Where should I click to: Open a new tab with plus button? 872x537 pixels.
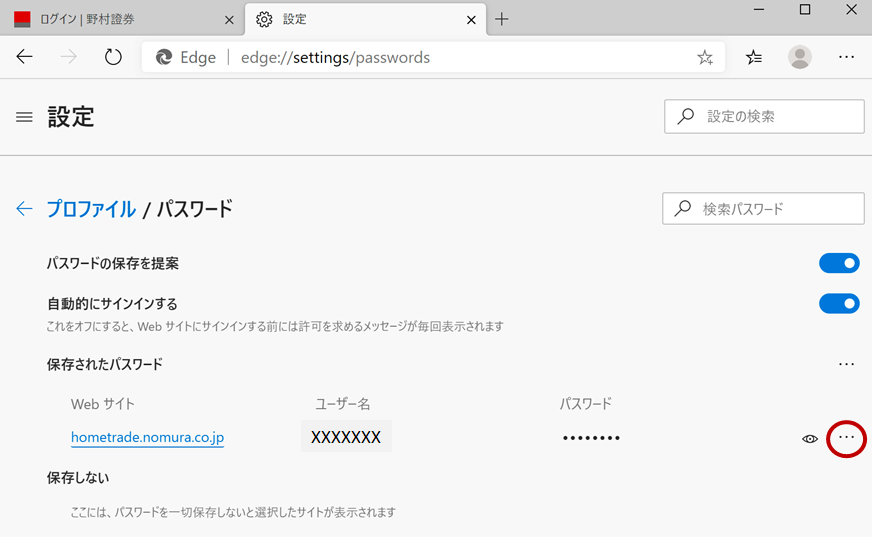click(x=502, y=19)
